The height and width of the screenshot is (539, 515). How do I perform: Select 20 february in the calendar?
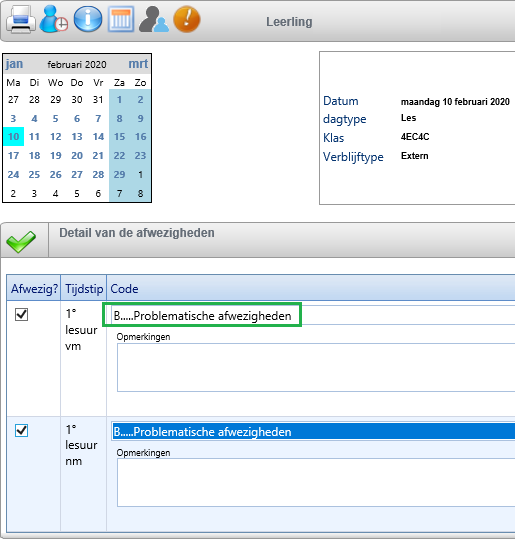77,156
